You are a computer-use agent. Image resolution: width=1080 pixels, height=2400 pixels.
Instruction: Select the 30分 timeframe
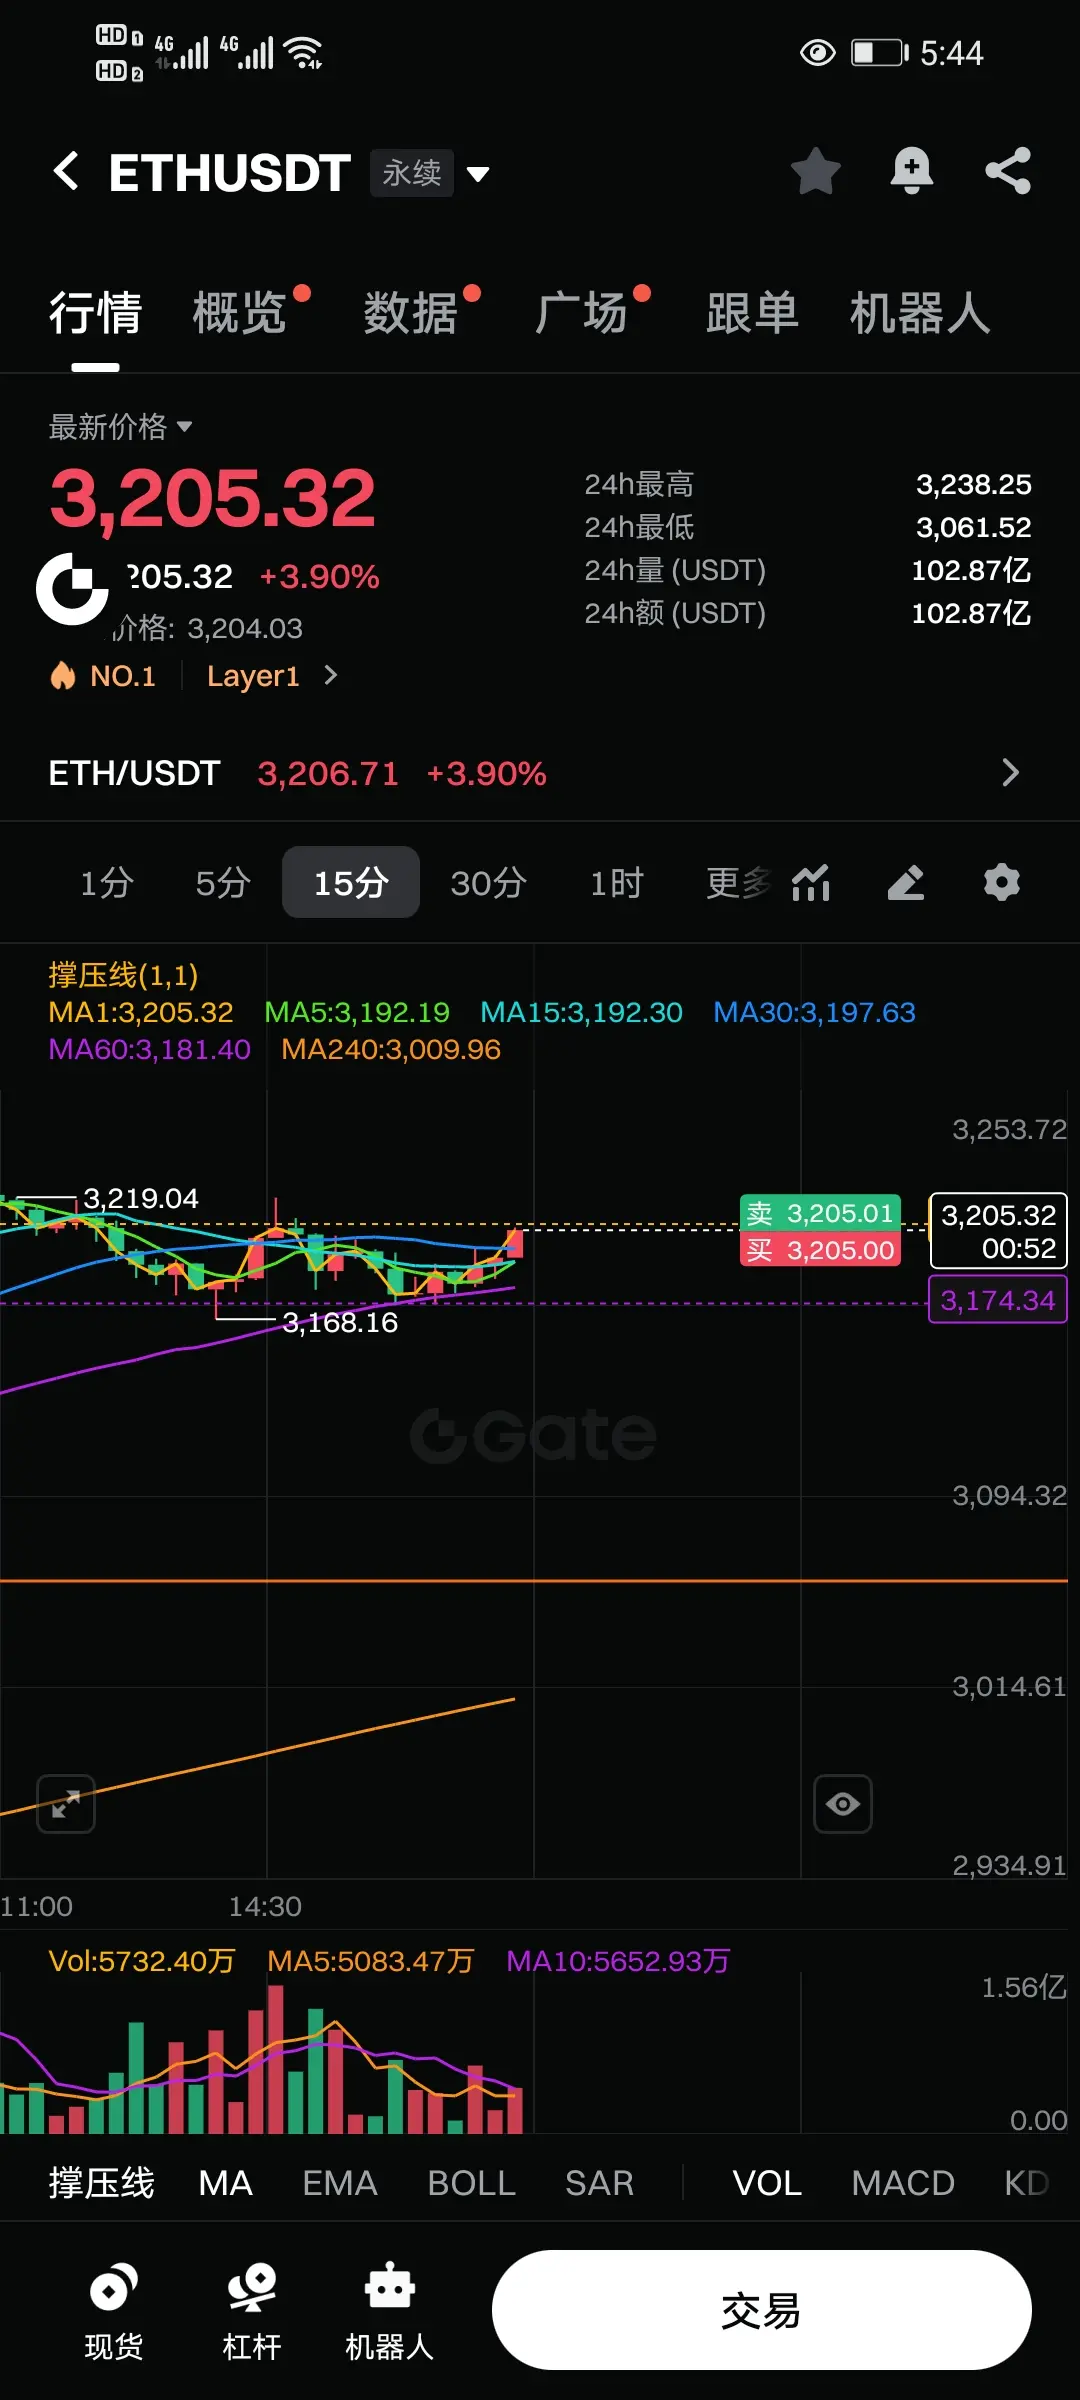[488, 883]
